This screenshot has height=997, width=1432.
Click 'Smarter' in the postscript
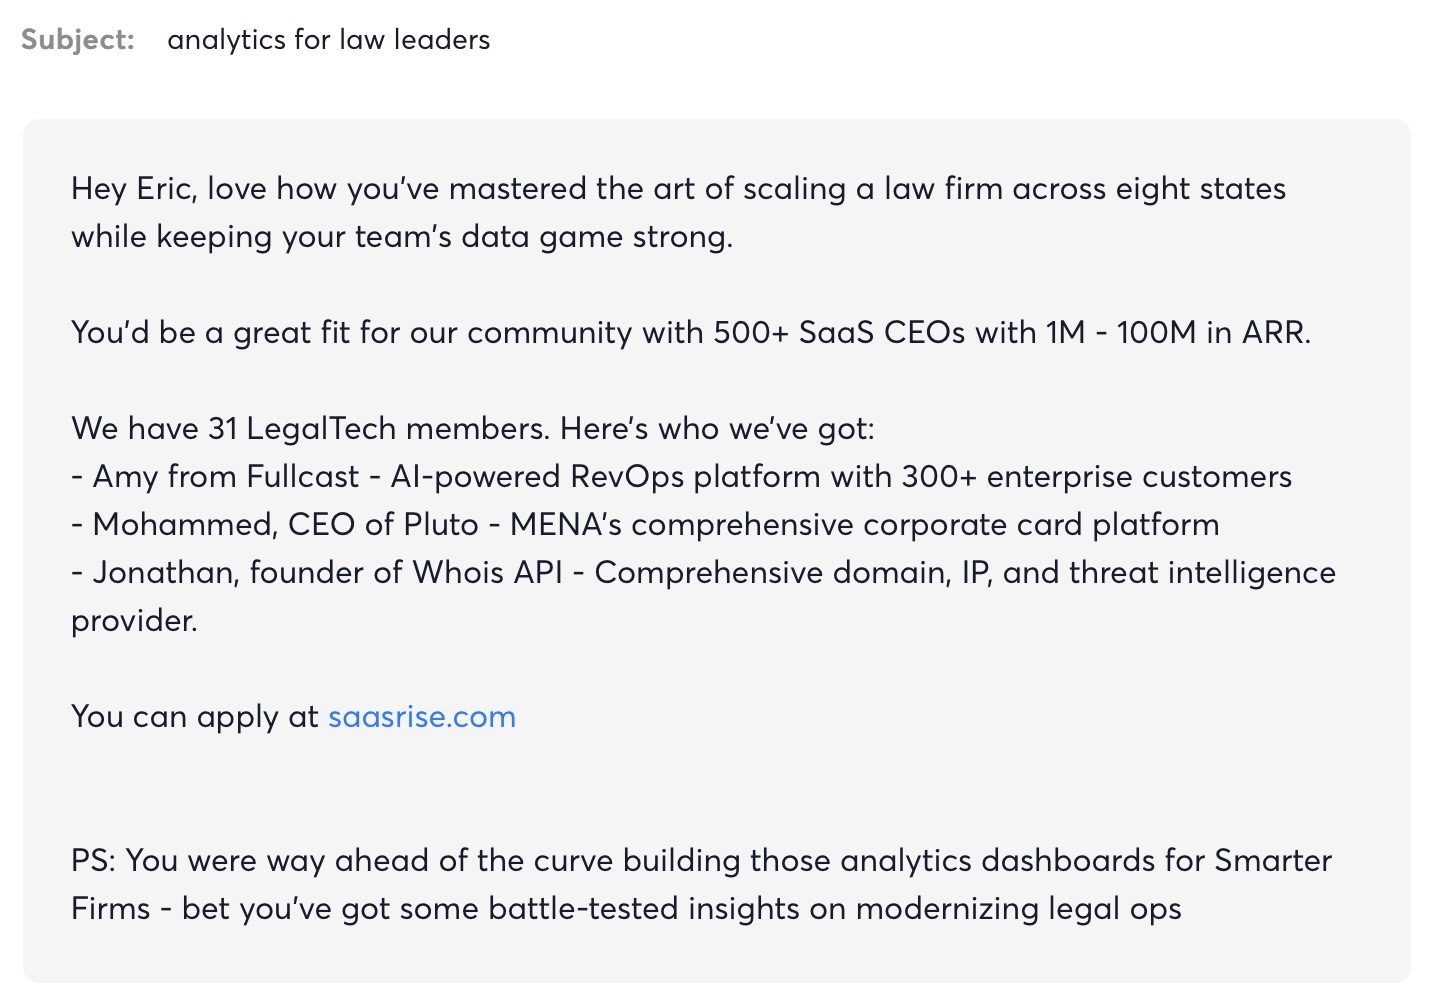click(1272, 861)
